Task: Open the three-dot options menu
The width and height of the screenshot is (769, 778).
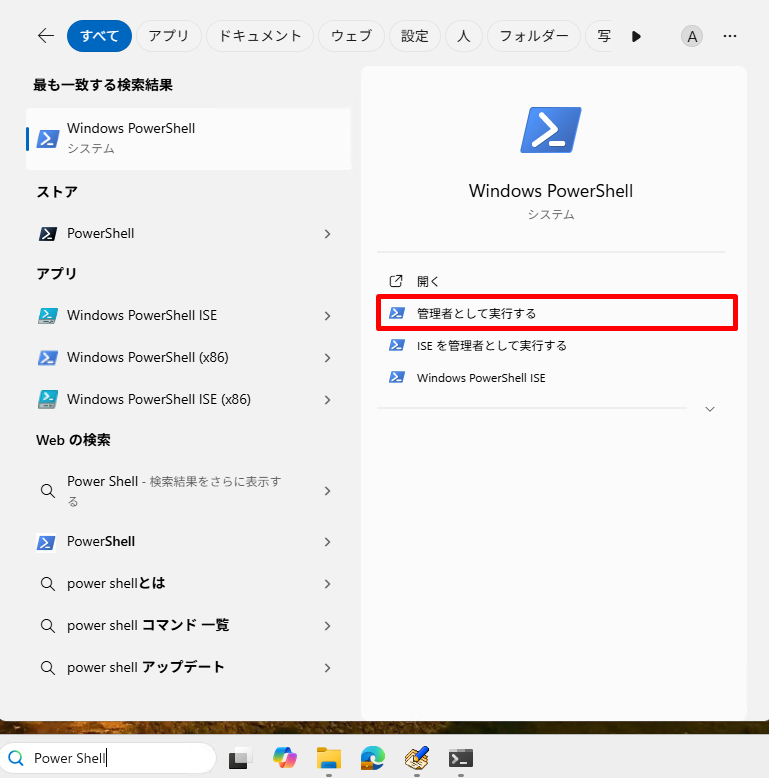Action: (730, 36)
